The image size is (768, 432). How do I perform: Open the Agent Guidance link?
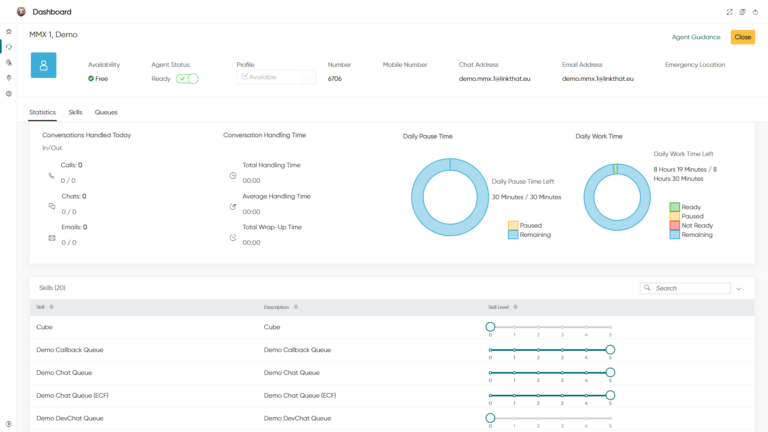point(696,37)
